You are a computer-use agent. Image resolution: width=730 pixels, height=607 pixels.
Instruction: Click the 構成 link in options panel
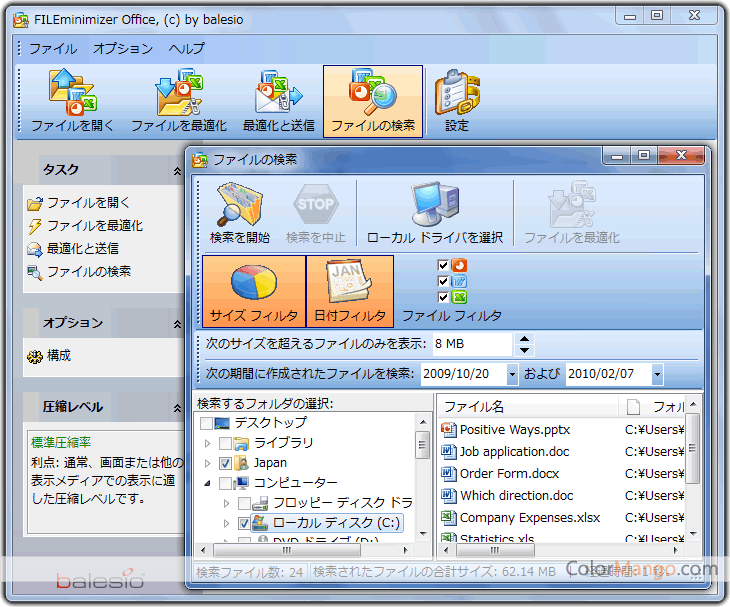tap(59, 355)
